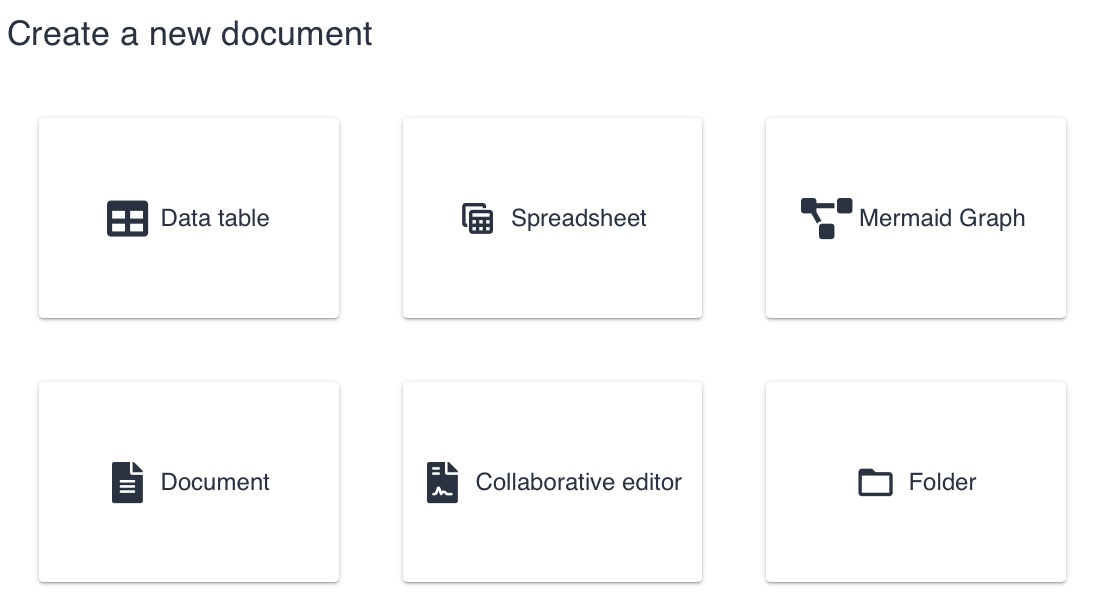The height and width of the screenshot is (608, 1096).
Task: Open the Collaborative editor card
Action: 552,481
